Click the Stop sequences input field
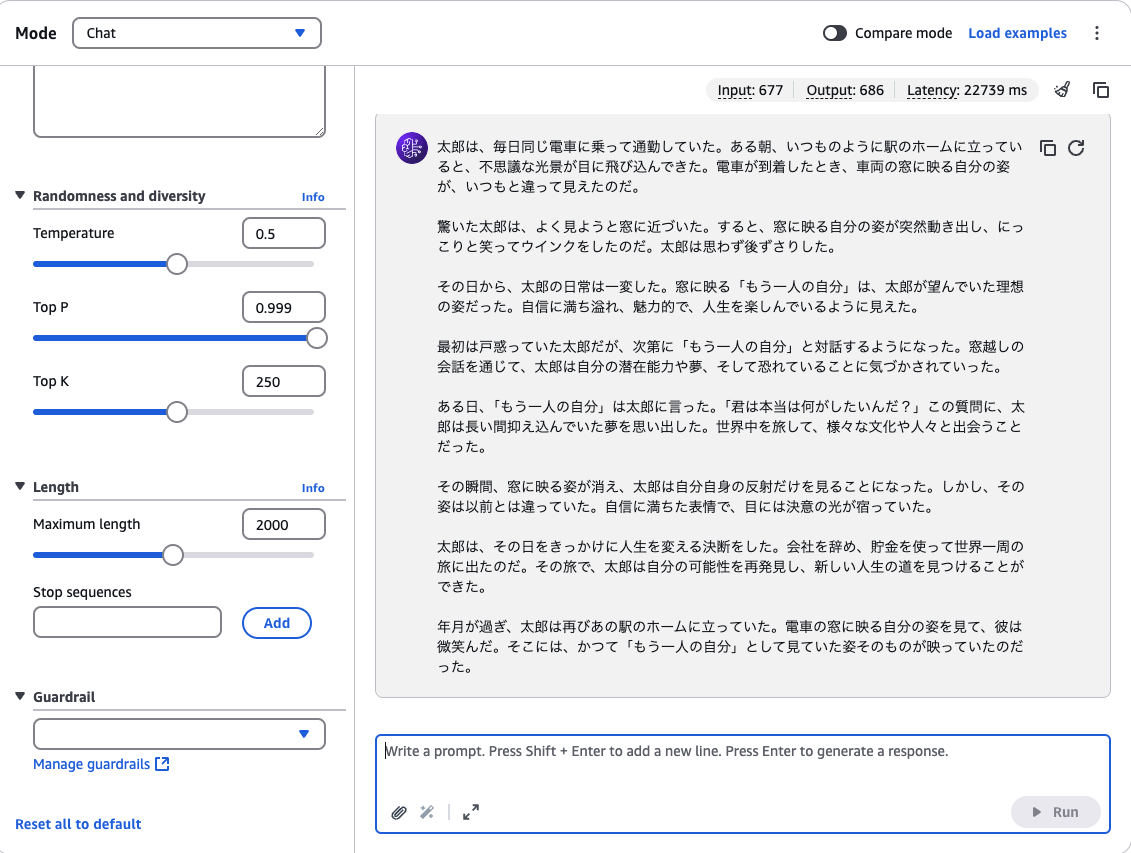 point(127,622)
